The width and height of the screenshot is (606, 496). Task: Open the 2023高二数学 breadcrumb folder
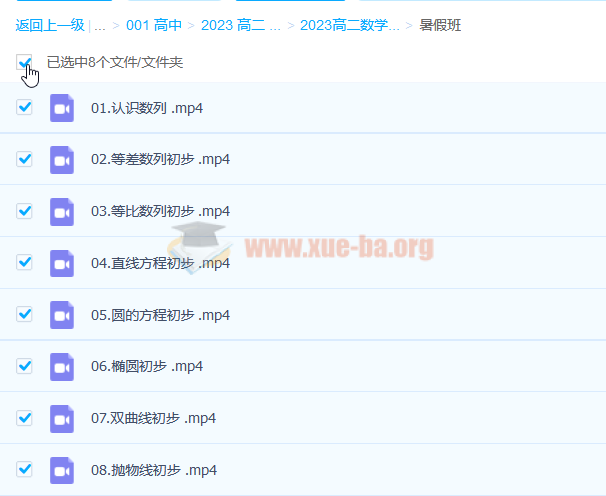(349, 25)
